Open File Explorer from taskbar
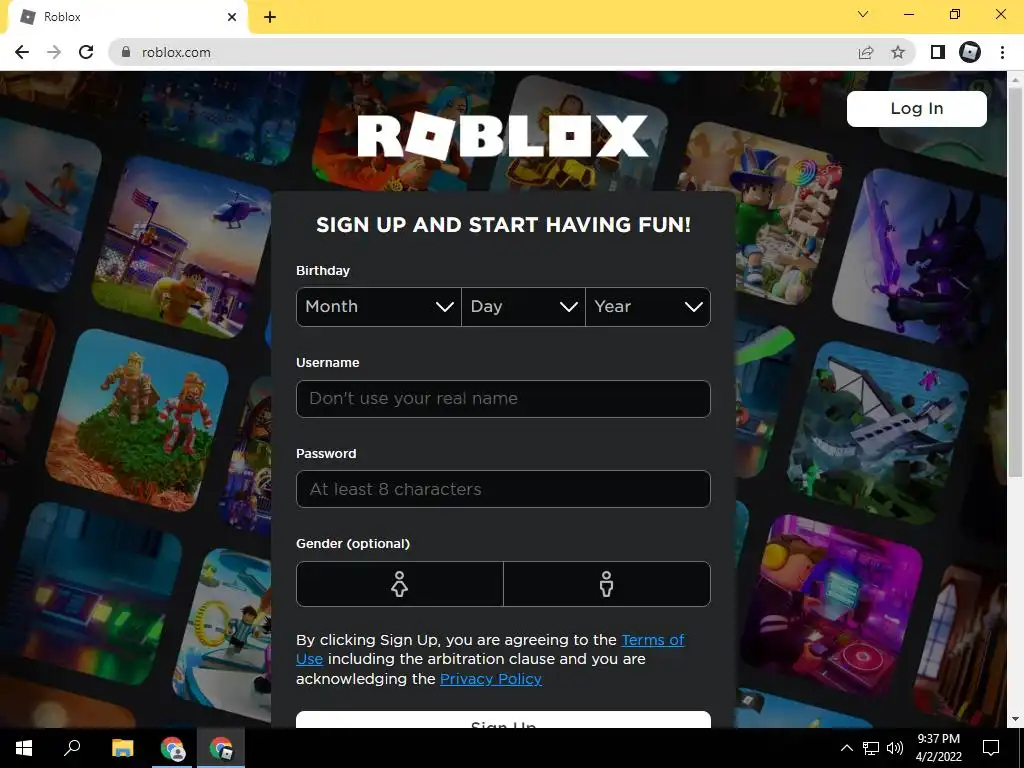Viewport: 1024px width, 768px height. pos(122,748)
